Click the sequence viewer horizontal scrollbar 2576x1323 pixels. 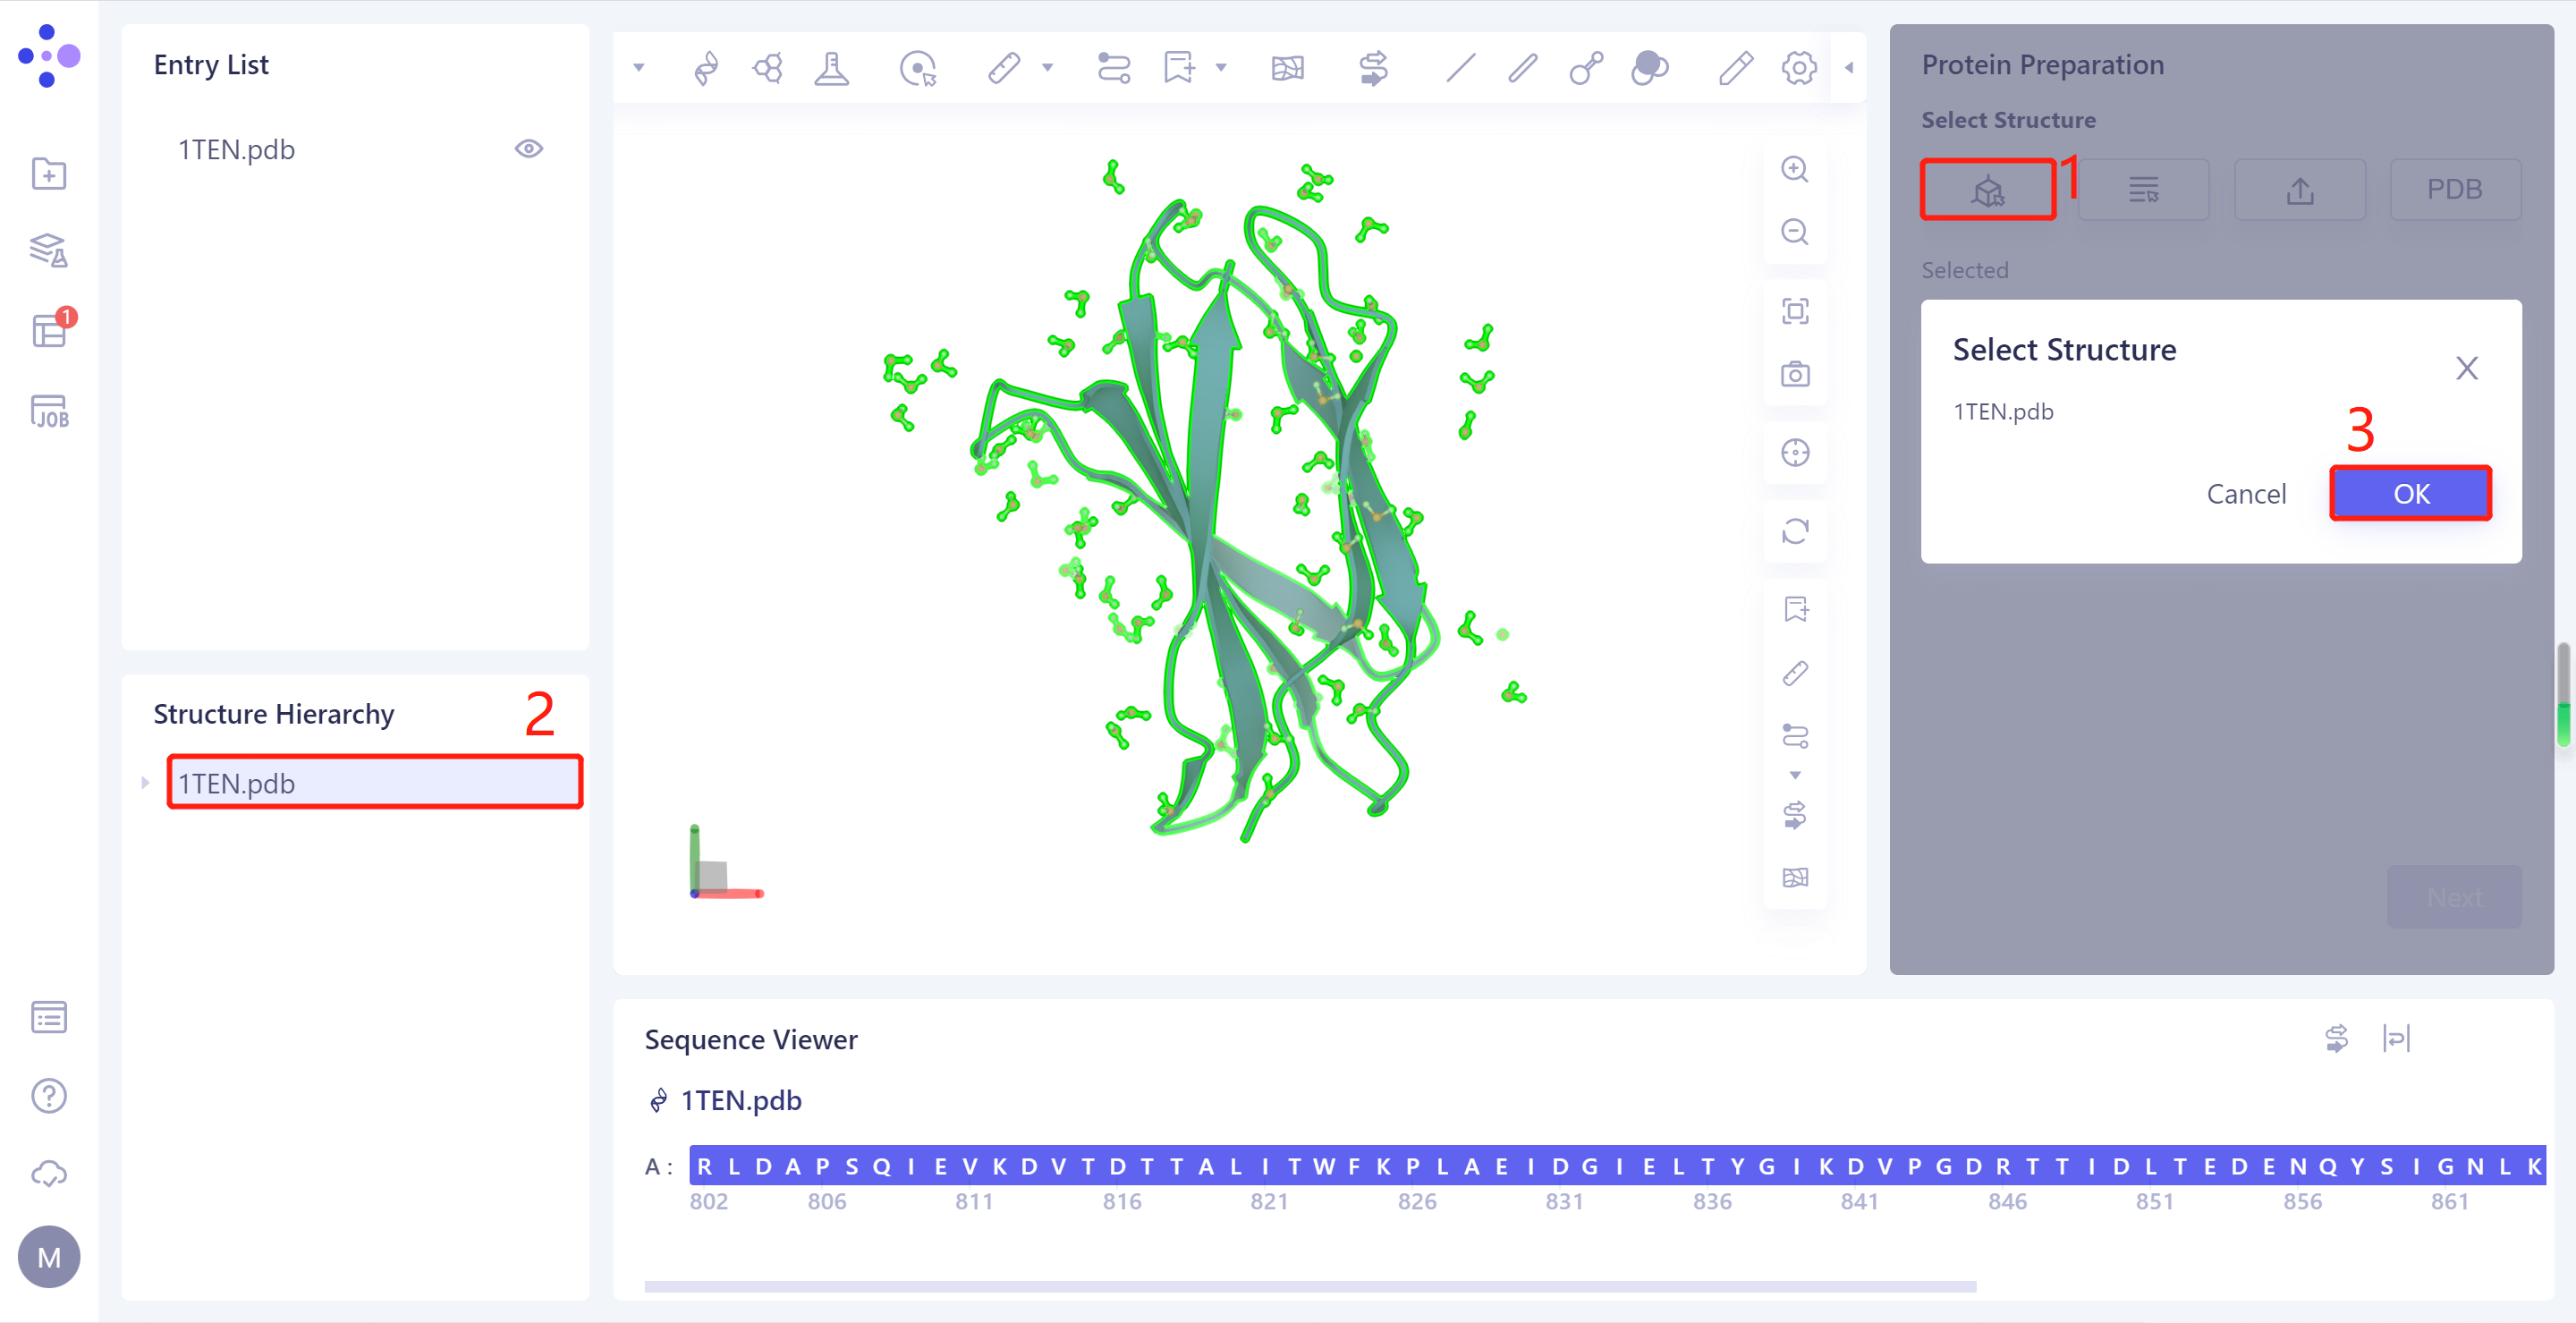click(x=1310, y=1287)
